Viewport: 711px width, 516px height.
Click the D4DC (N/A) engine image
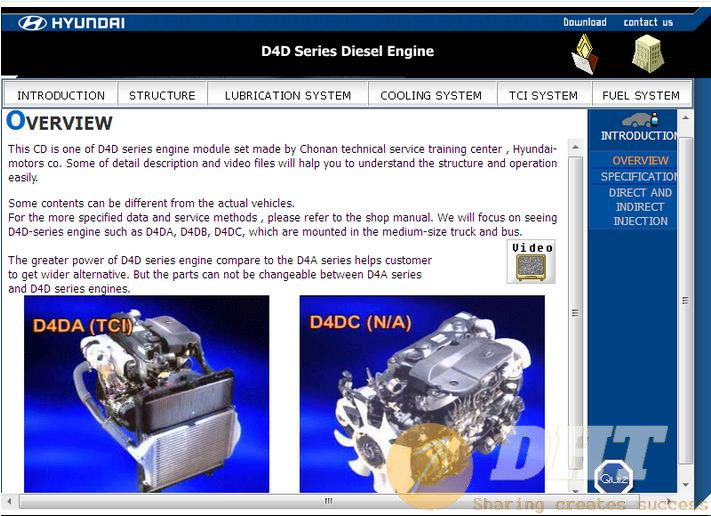click(x=422, y=394)
